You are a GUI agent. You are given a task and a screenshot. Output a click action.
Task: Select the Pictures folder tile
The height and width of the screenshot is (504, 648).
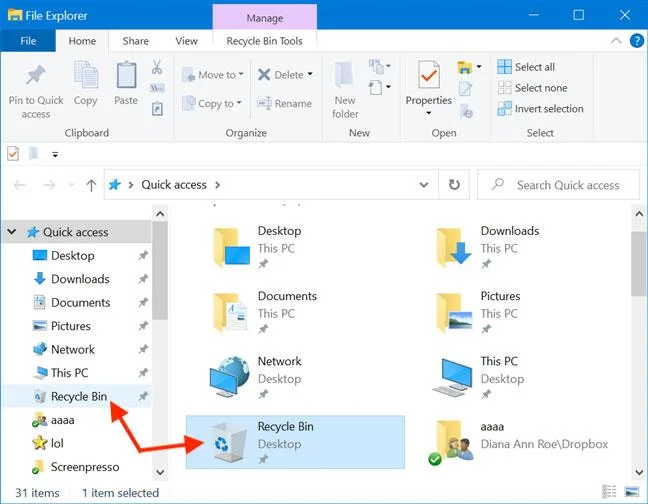(517, 312)
